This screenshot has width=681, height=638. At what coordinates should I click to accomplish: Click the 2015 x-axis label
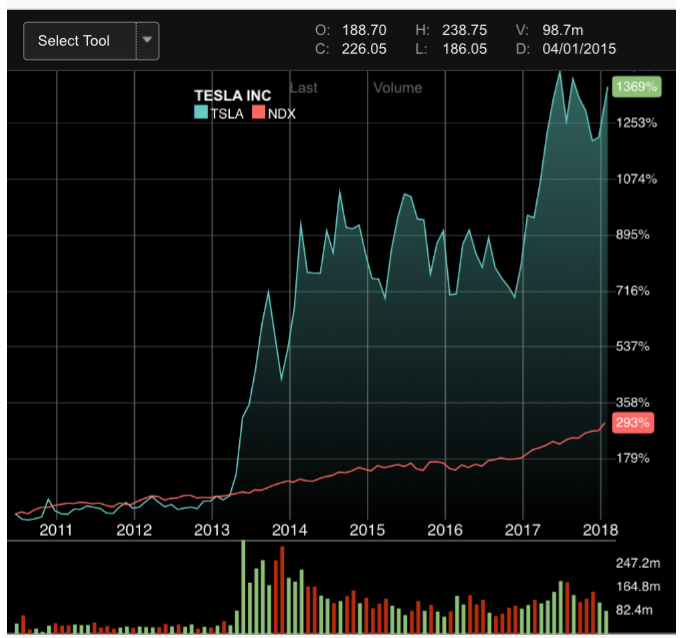367,530
